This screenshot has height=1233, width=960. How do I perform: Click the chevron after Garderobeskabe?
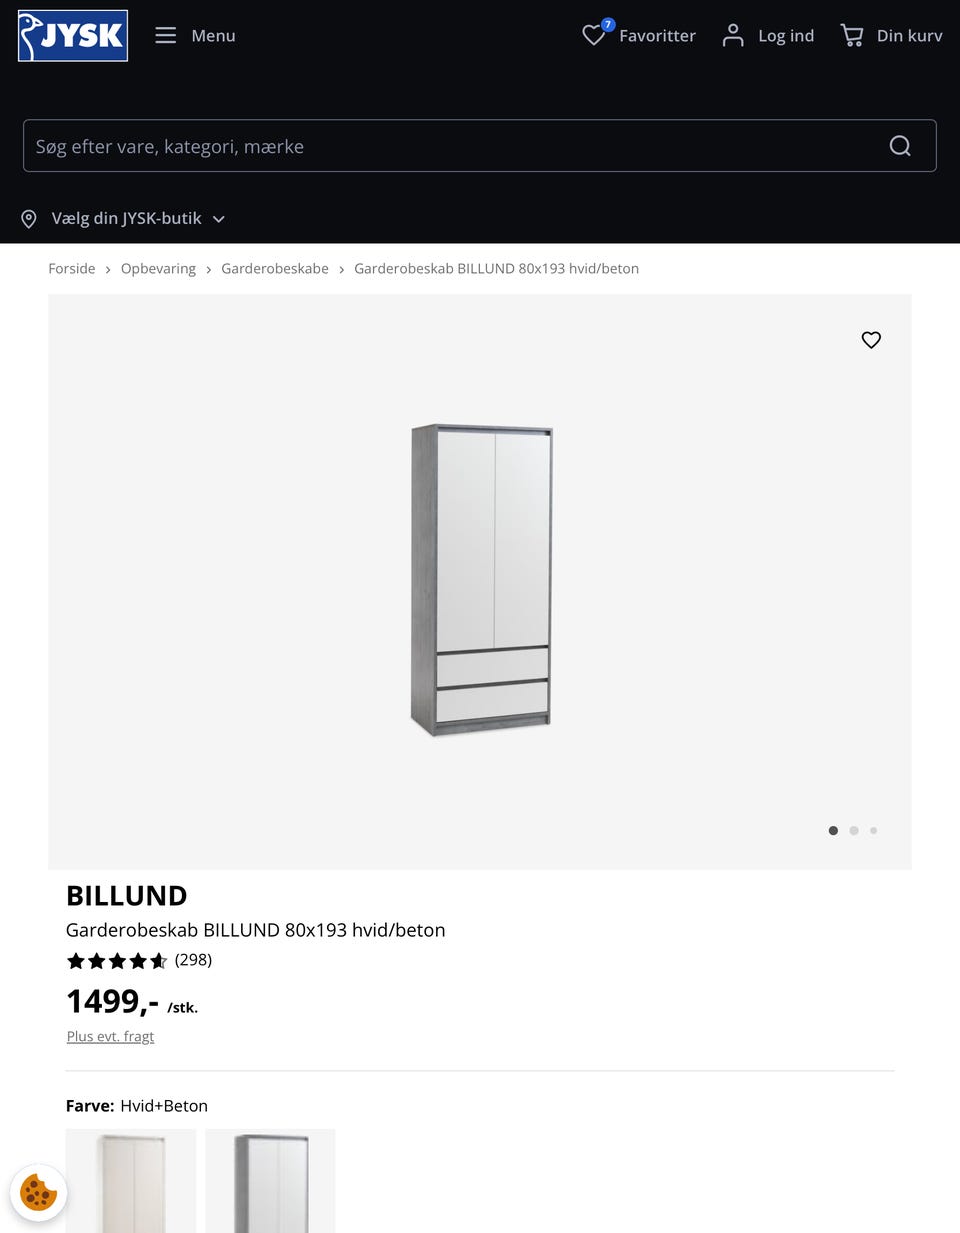pos(341,269)
